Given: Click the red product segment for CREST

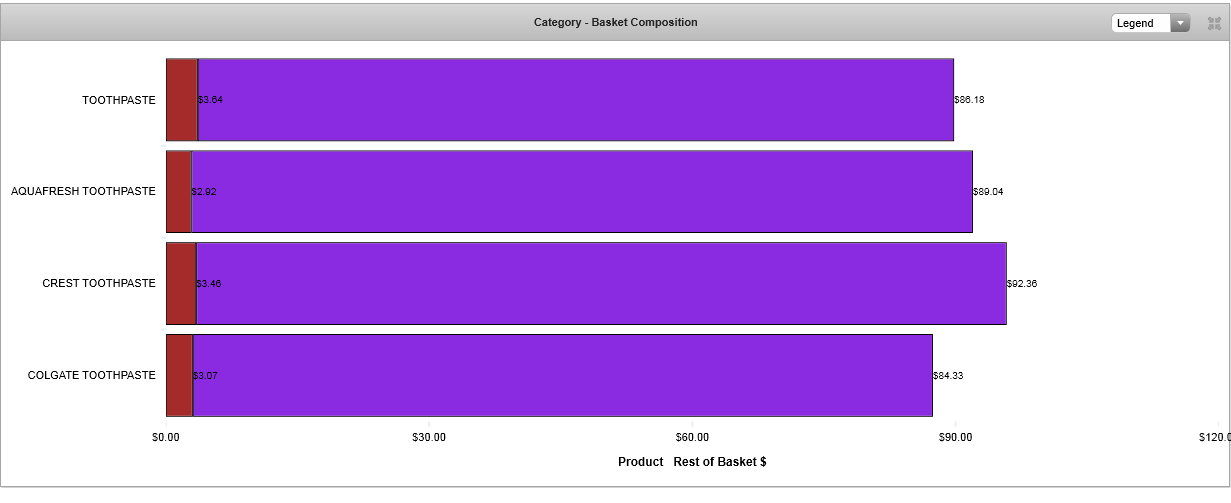Looking at the screenshot, I should [181, 283].
